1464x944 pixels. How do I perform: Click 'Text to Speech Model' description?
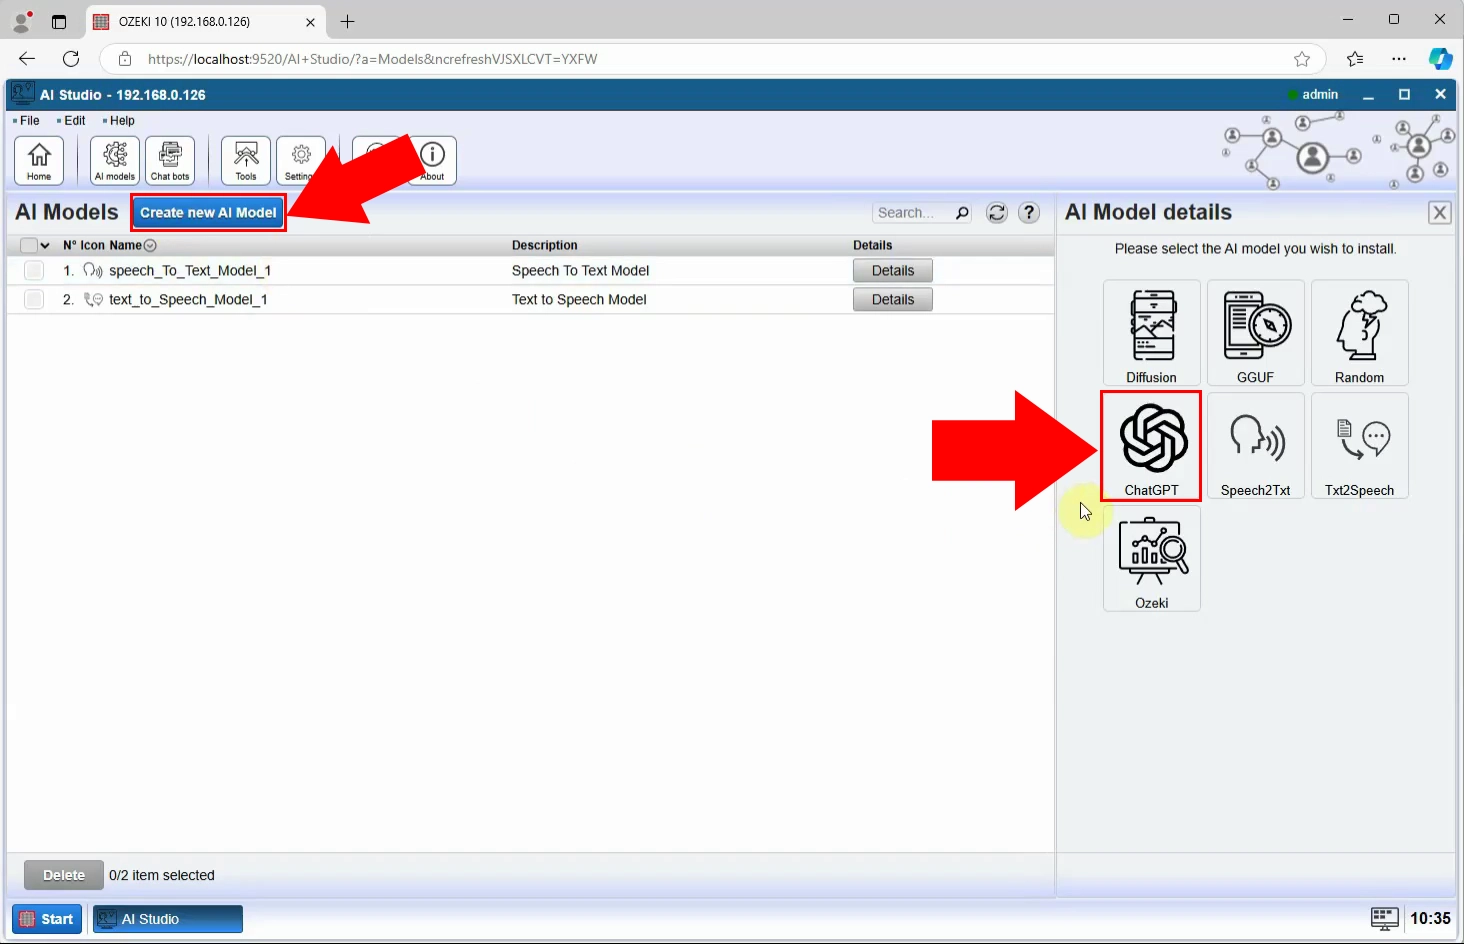579,300
